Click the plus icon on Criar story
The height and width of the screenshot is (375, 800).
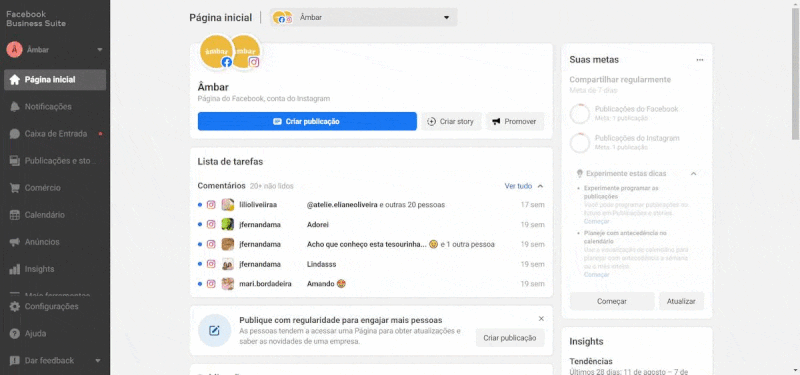tap(432, 121)
